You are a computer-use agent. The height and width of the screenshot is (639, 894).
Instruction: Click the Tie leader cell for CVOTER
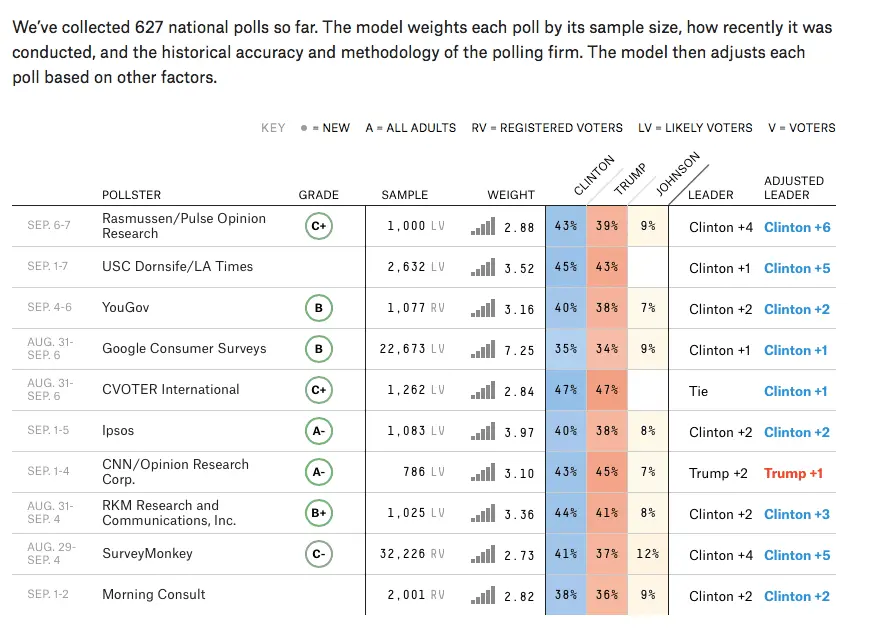point(698,391)
